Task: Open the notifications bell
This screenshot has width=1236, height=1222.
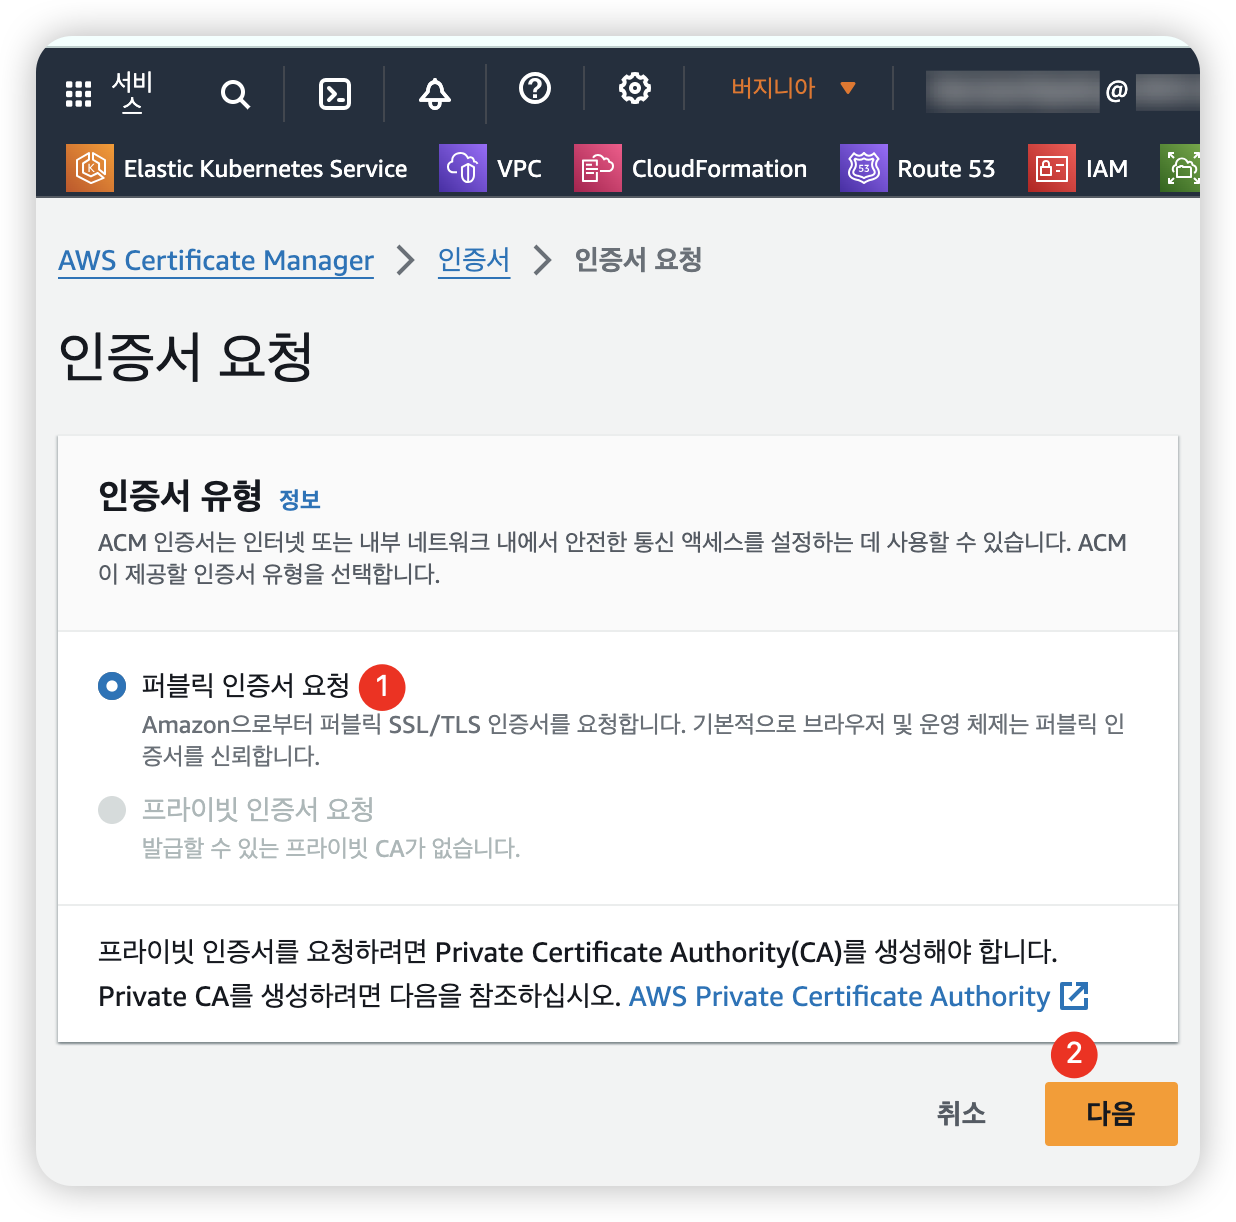Action: click(434, 94)
